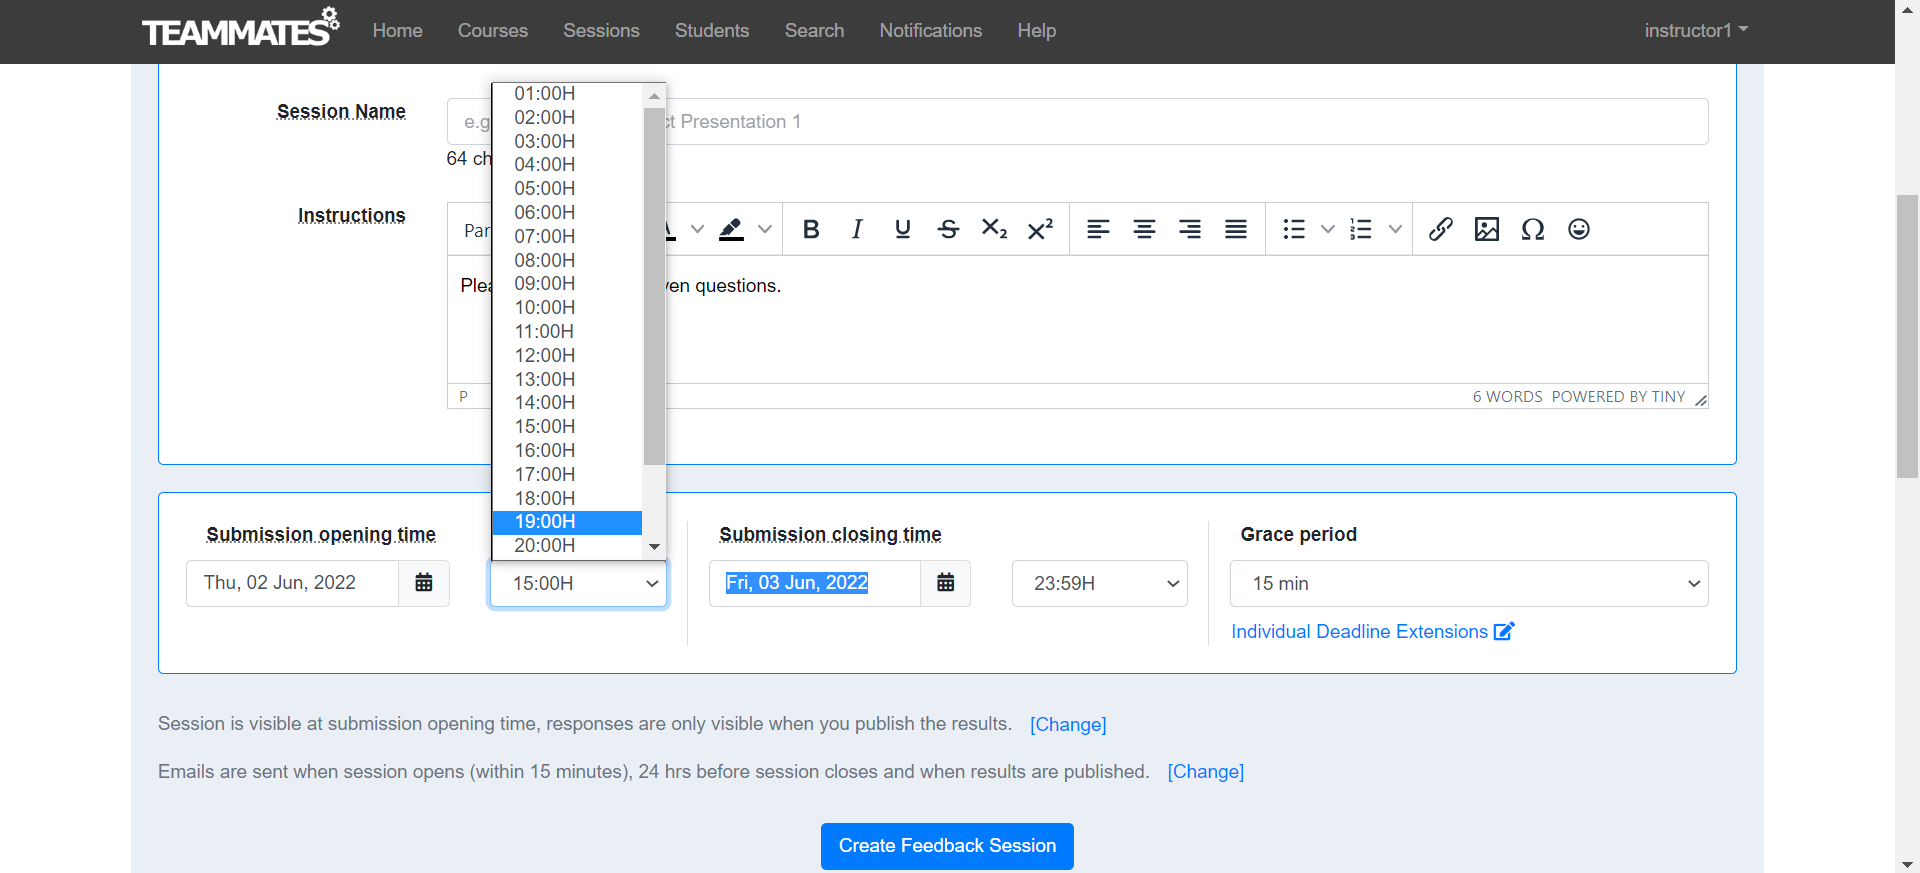The height and width of the screenshot is (873, 1920).
Task: Apply subscript formatting
Action: pyautogui.click(x=995, y=230)
